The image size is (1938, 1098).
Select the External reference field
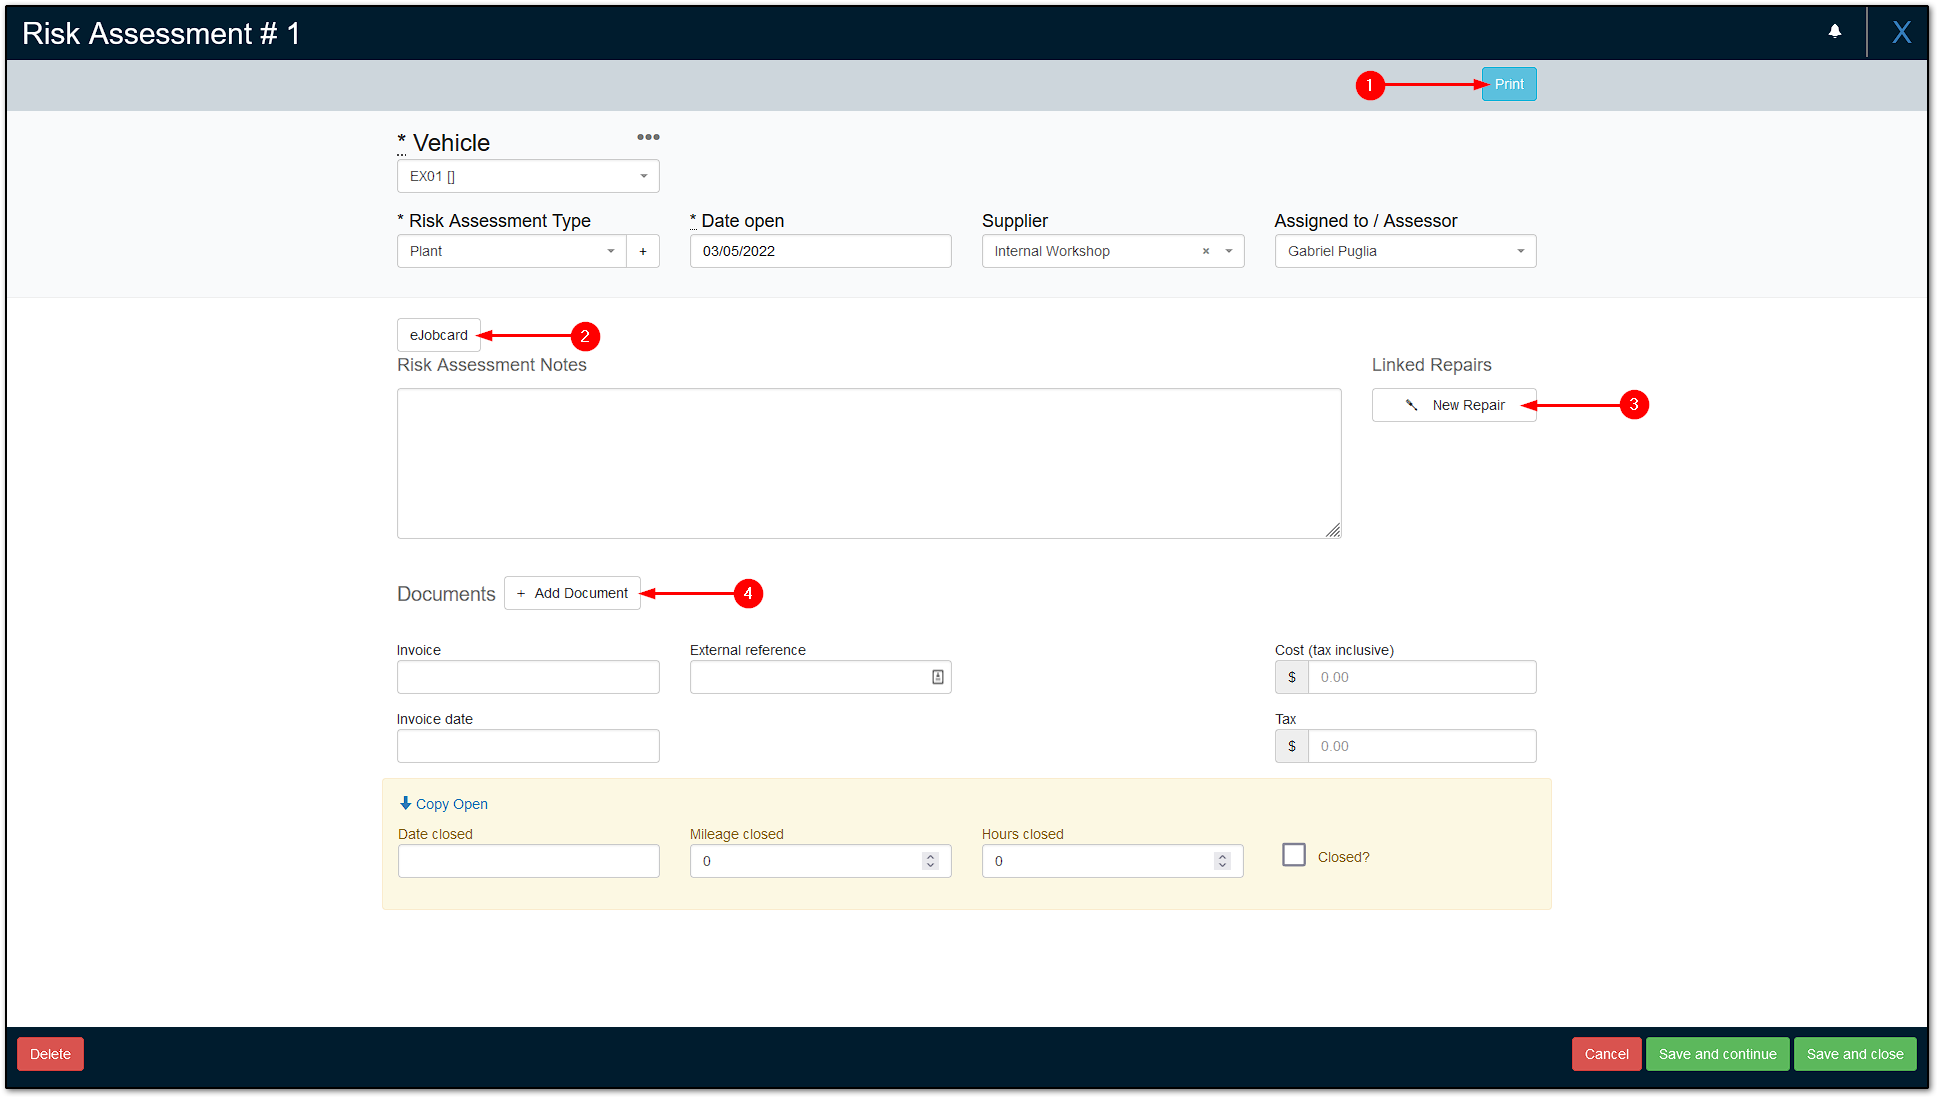[x=820, y=677]
